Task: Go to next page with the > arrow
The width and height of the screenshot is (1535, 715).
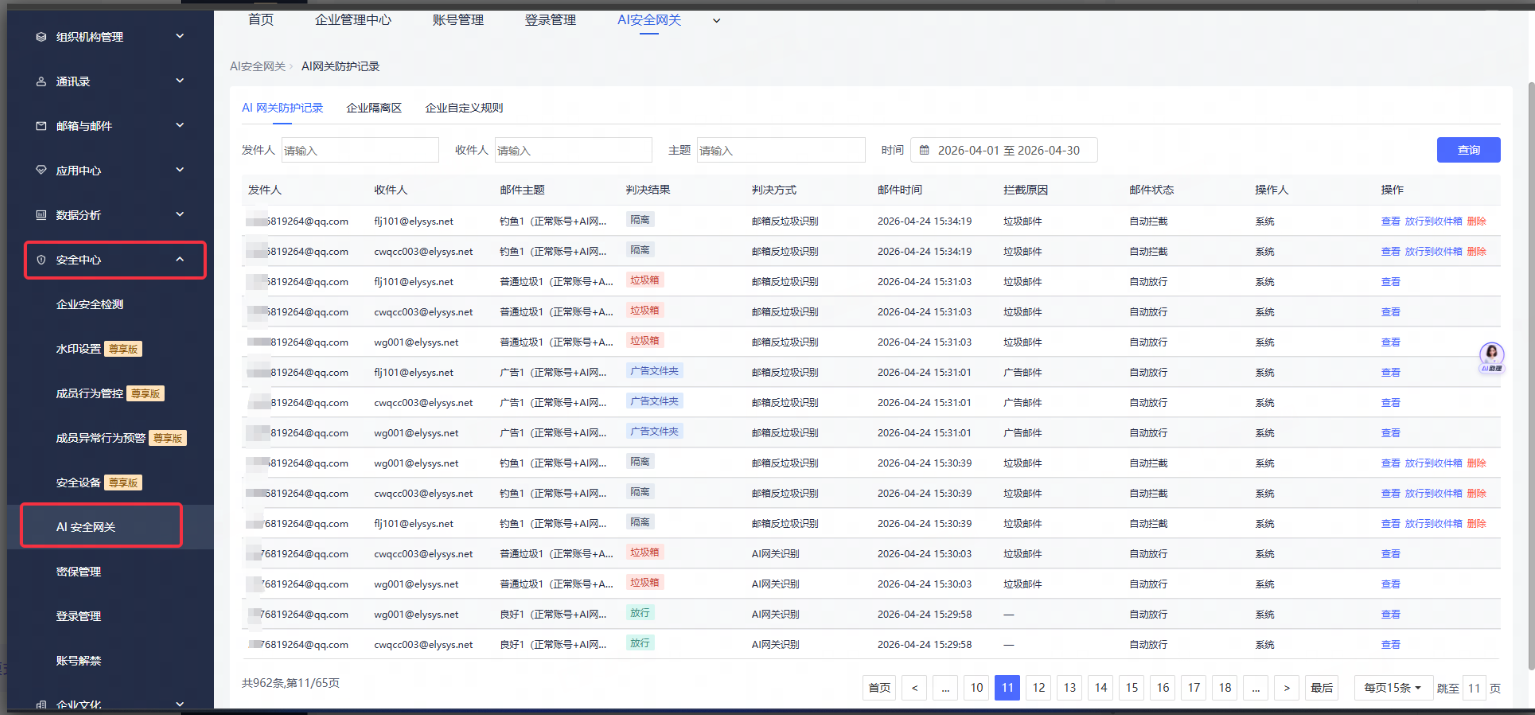Action: tap(1287, 688)
